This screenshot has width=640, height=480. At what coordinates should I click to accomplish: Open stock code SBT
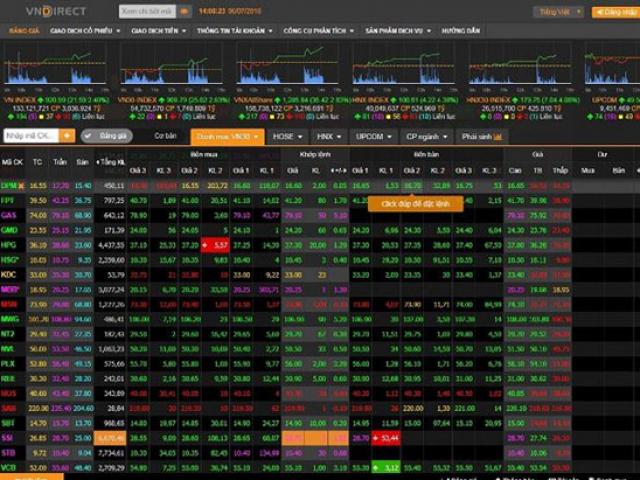8,423
